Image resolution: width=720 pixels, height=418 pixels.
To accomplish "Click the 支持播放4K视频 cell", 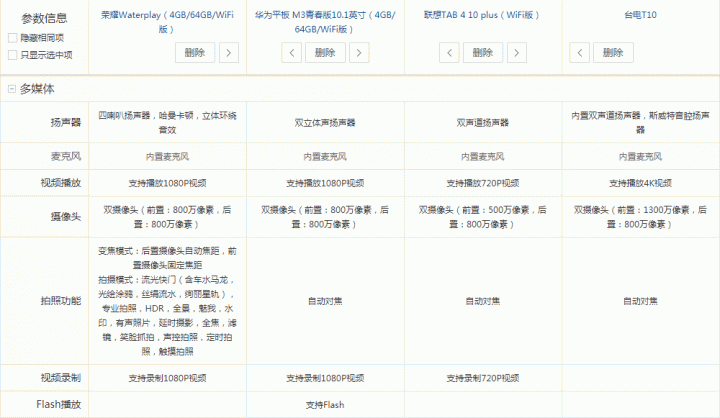I will pyautogui.click(x=641, y=183).
